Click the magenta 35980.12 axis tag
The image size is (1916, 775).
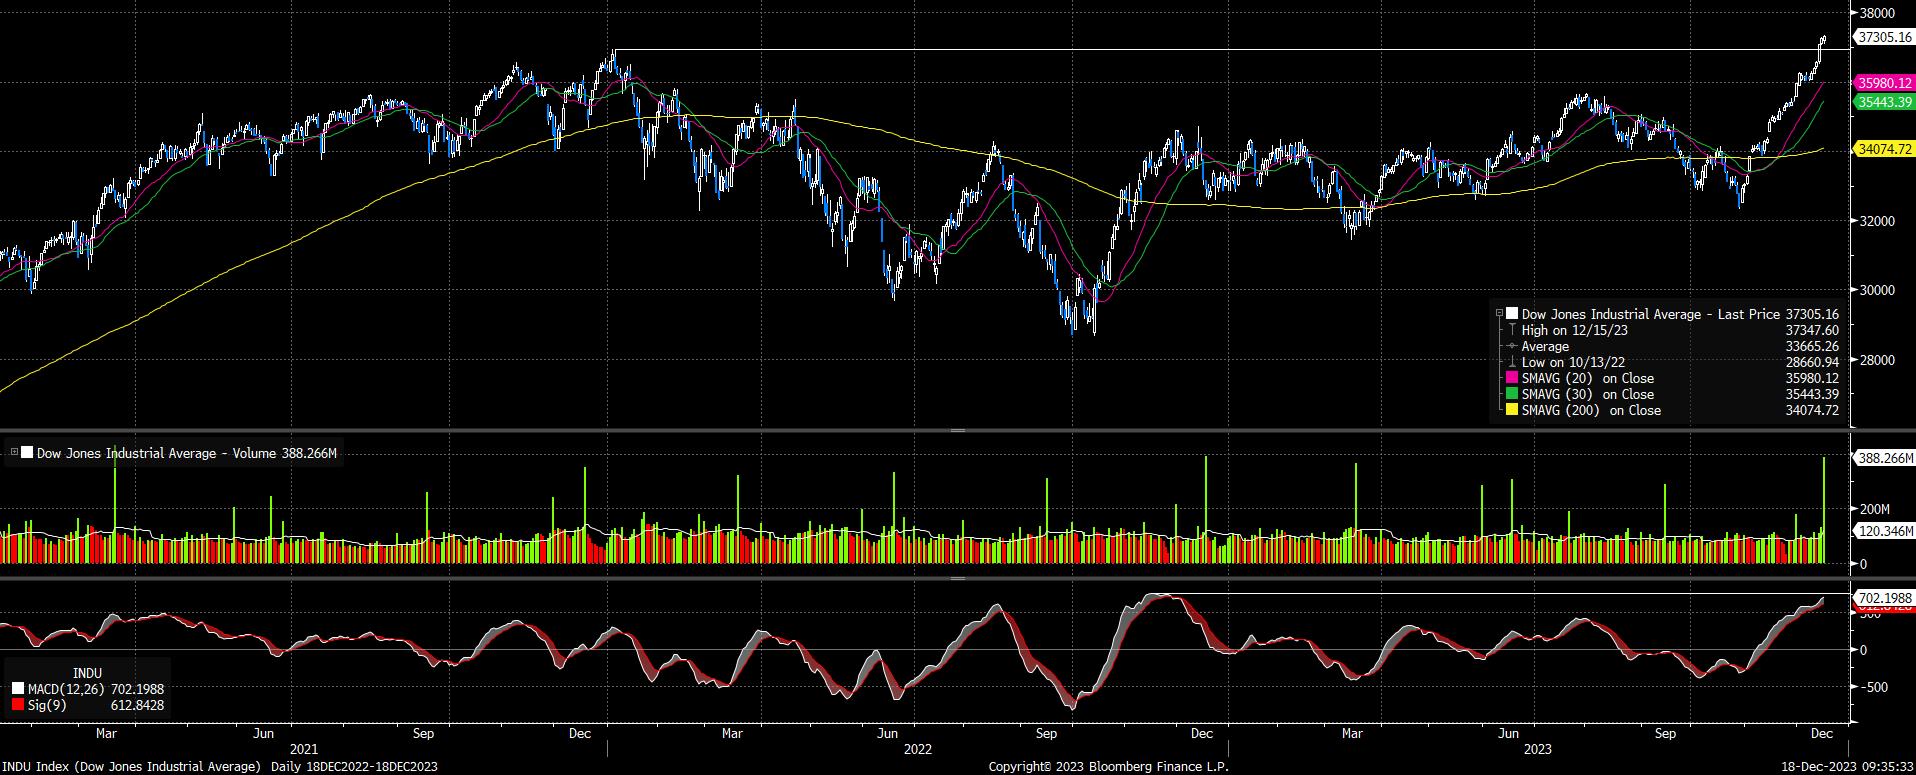tap(1884, 83)
